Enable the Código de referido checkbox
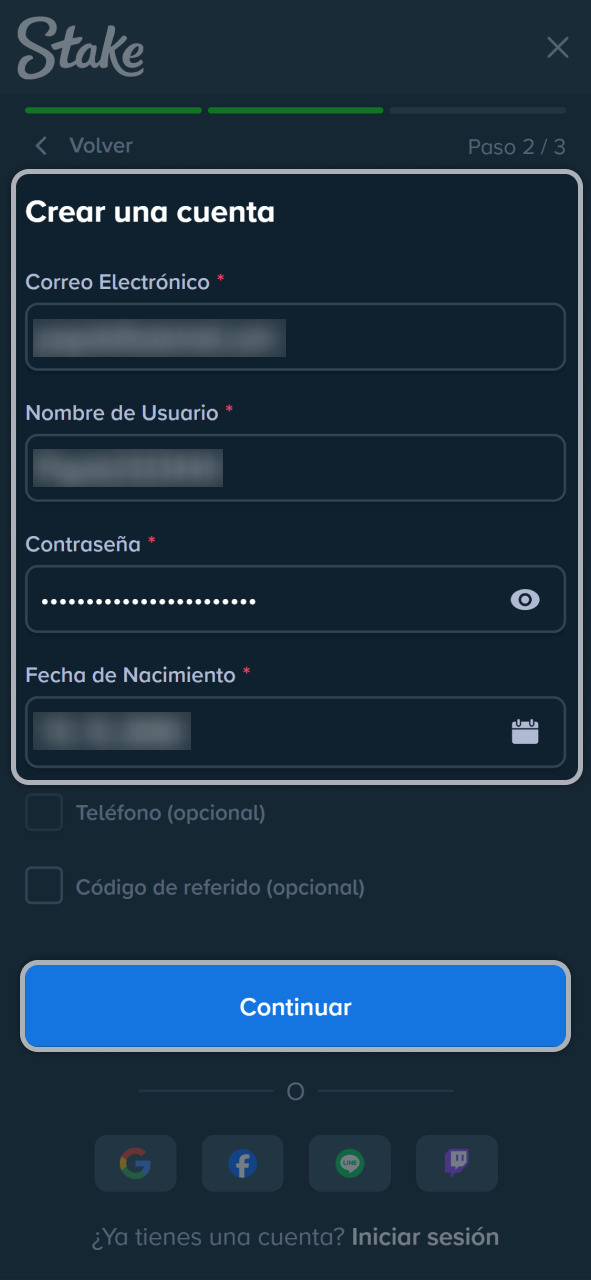This screenshot has height=1280, width=591. (x=43, y=887)
